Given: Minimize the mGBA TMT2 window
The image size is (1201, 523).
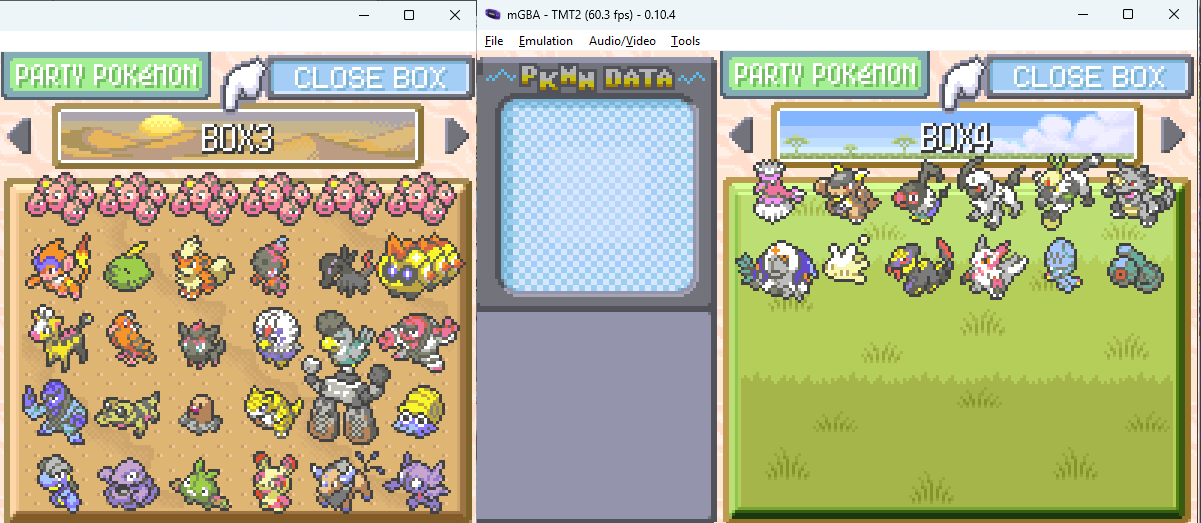Looking at the screenshot, I should pyautogui.click(x=1082, y=15).
